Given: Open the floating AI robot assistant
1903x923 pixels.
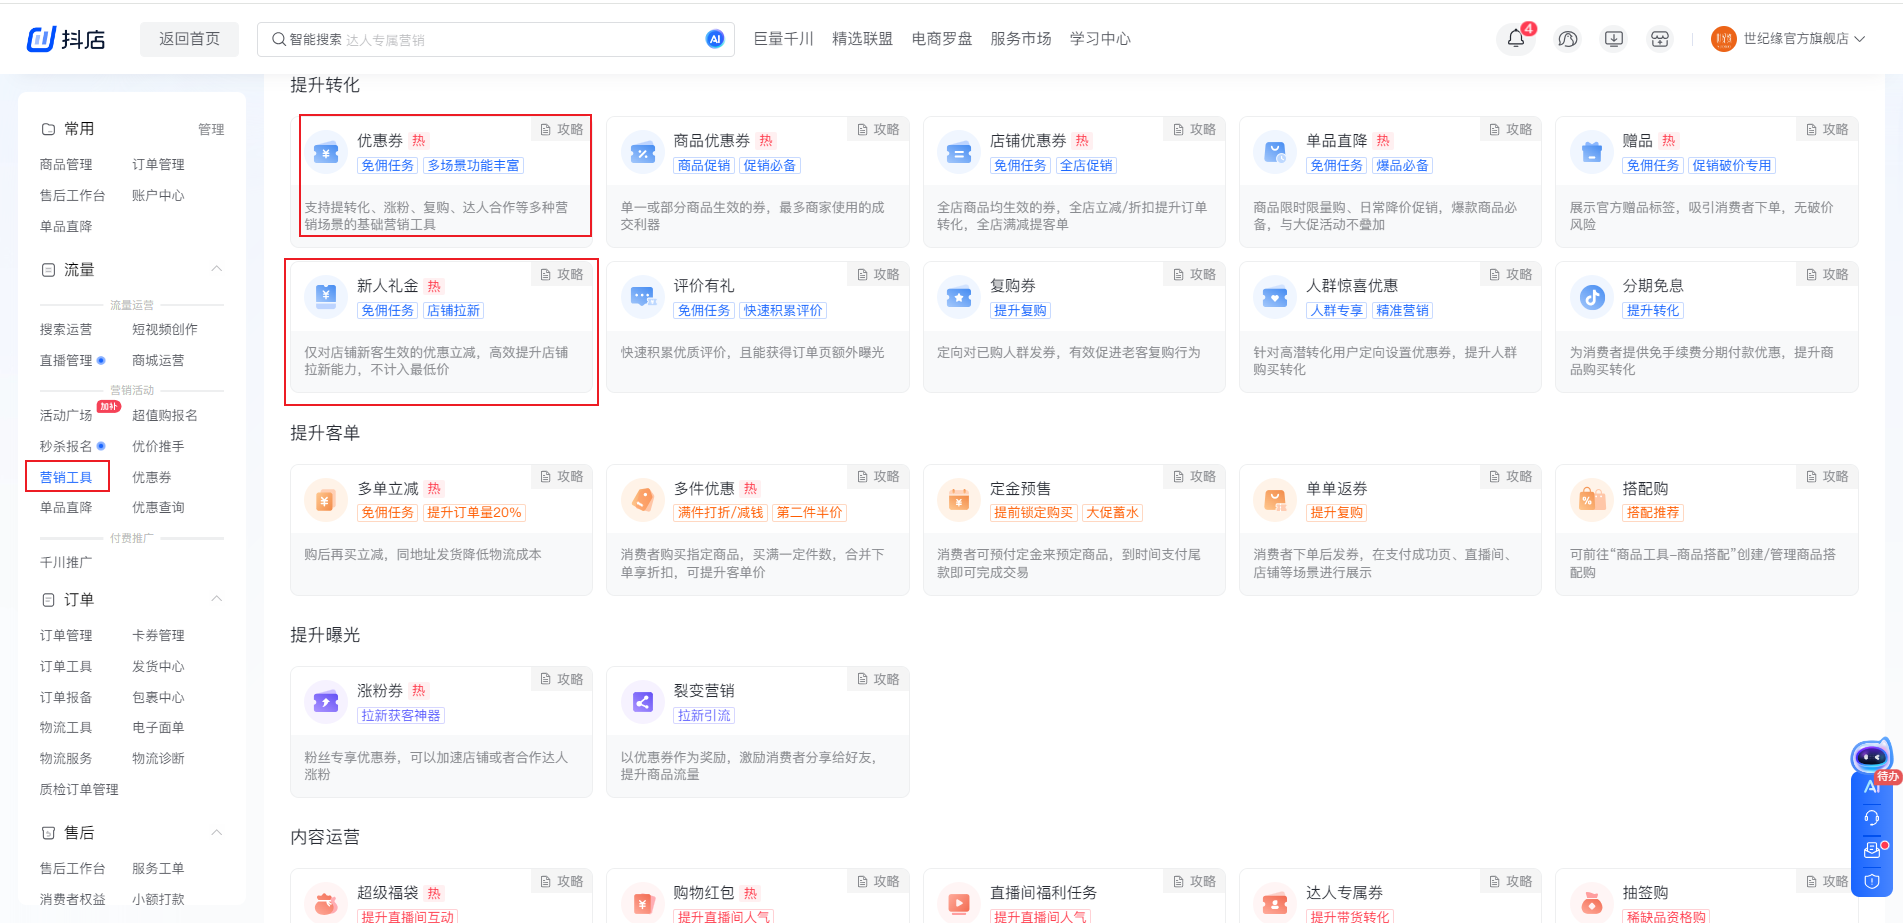Looking at the screenshot, I should tap(1871, 757).
